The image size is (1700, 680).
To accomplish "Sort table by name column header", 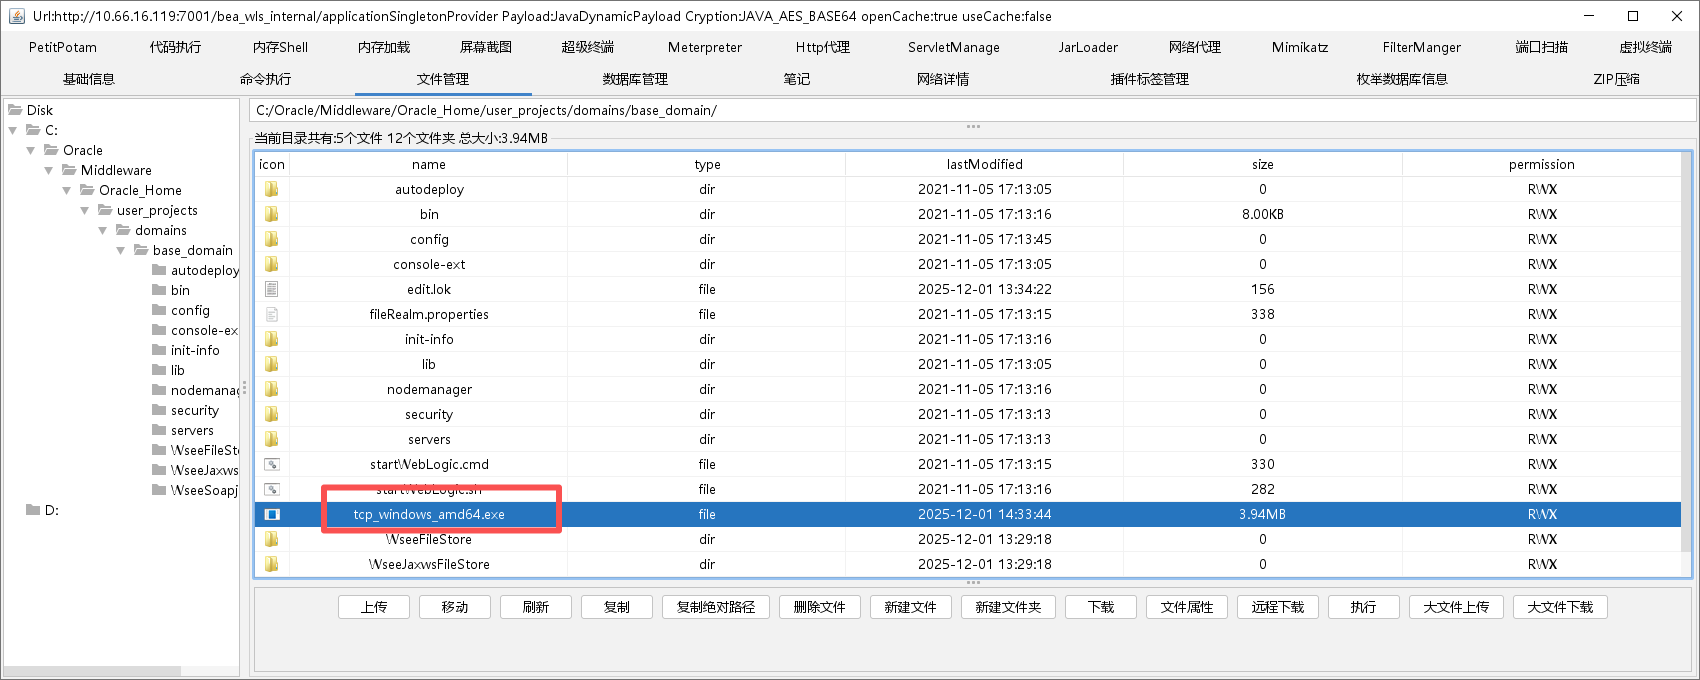I will click(x=429, y=164).
